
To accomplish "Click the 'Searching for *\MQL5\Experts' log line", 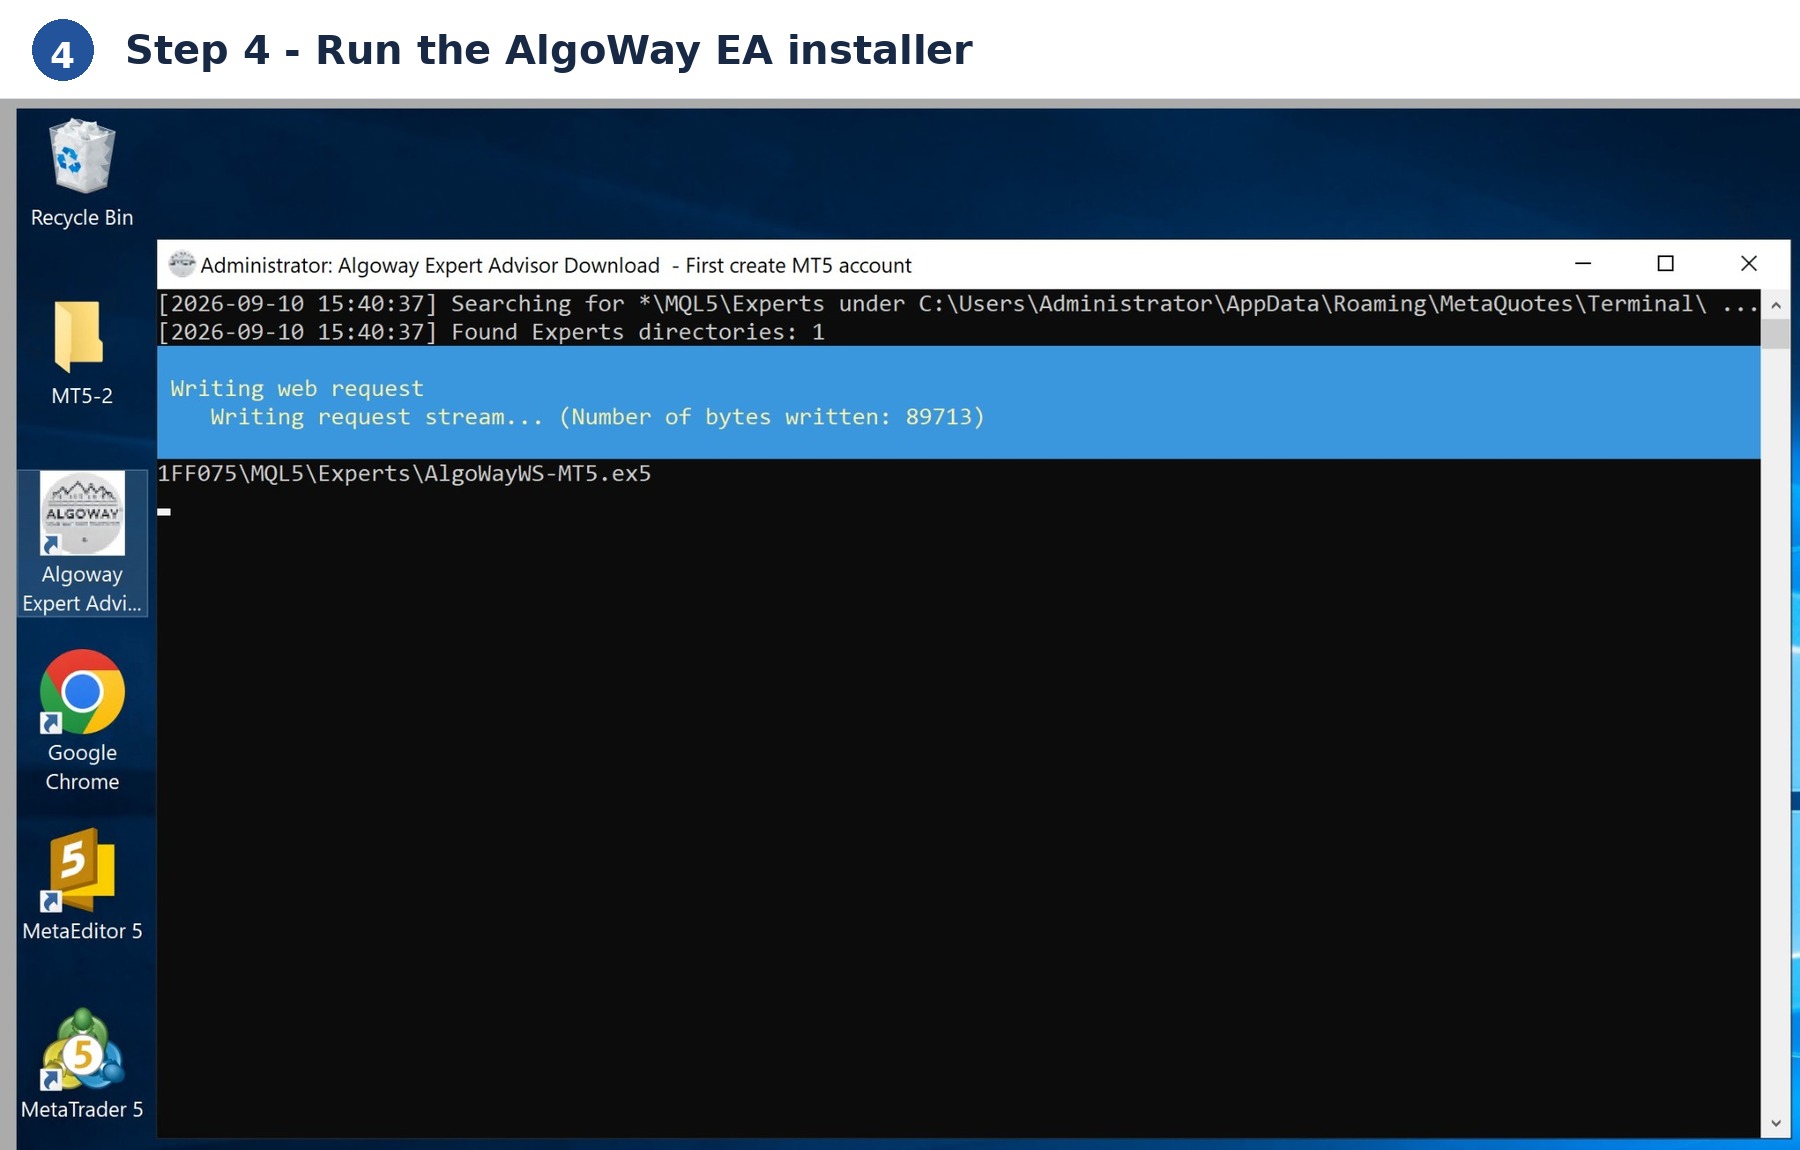I will pyautogui.click(x=957, y=304).
